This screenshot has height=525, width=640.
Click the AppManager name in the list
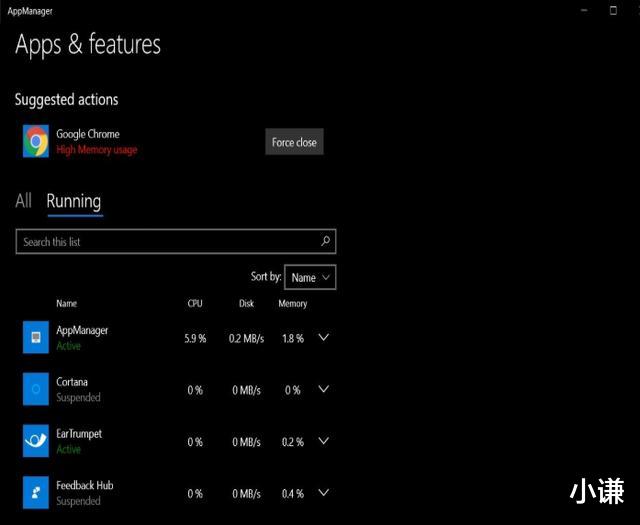82,331
